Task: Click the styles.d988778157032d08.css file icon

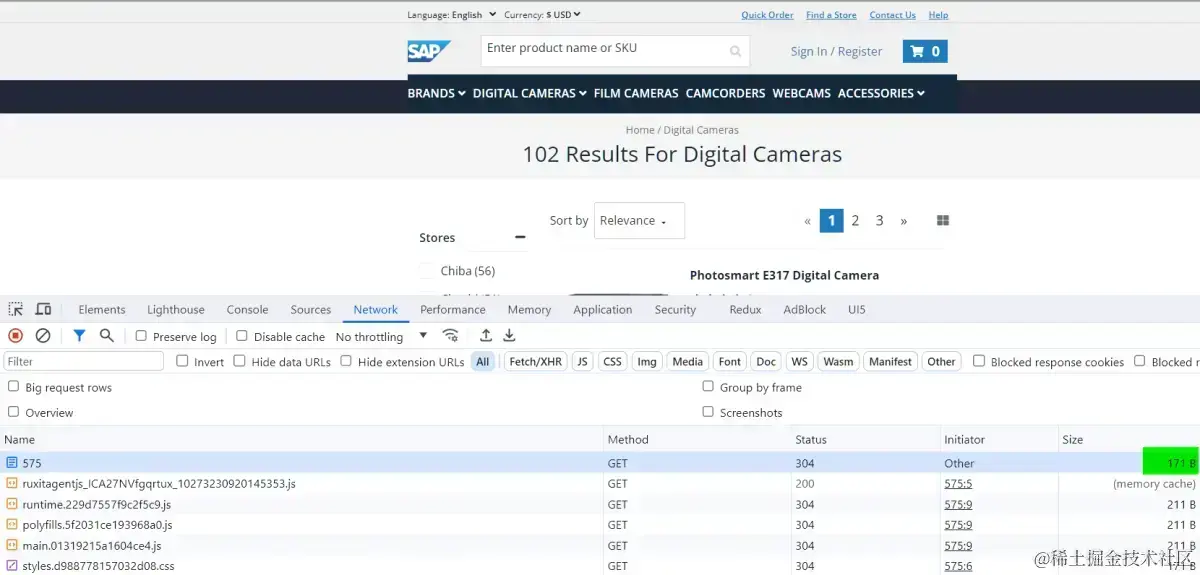Action: pyautogui.click(x=12, y=566)
